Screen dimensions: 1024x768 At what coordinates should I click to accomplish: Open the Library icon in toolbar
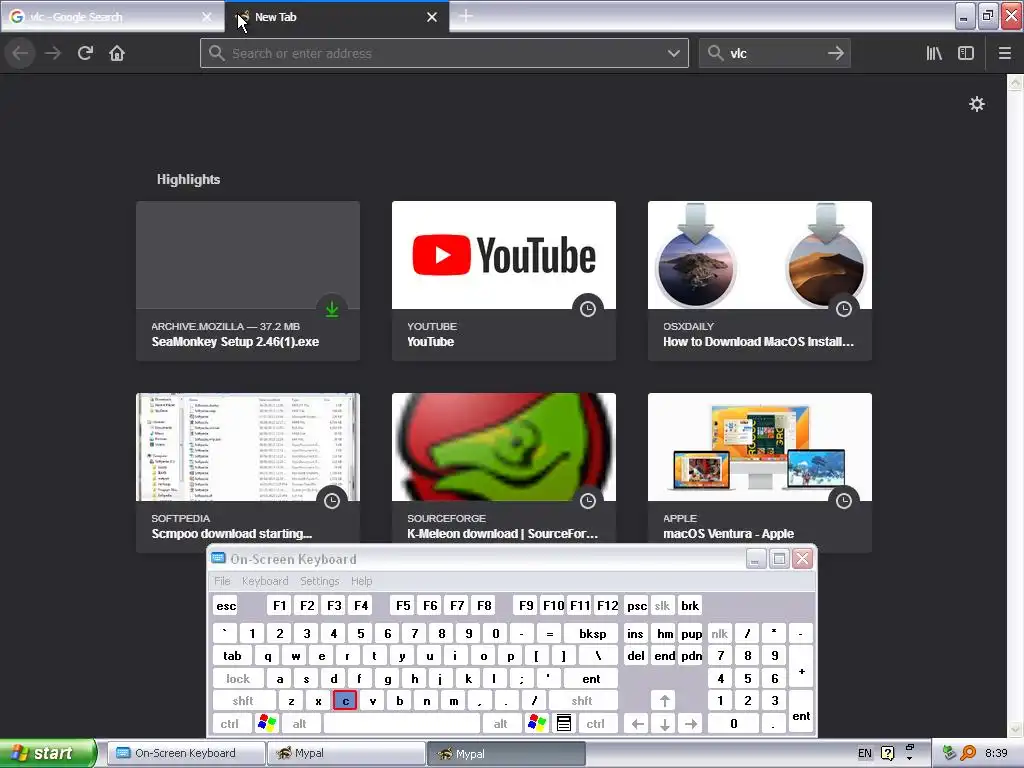(x=934, y=53)
